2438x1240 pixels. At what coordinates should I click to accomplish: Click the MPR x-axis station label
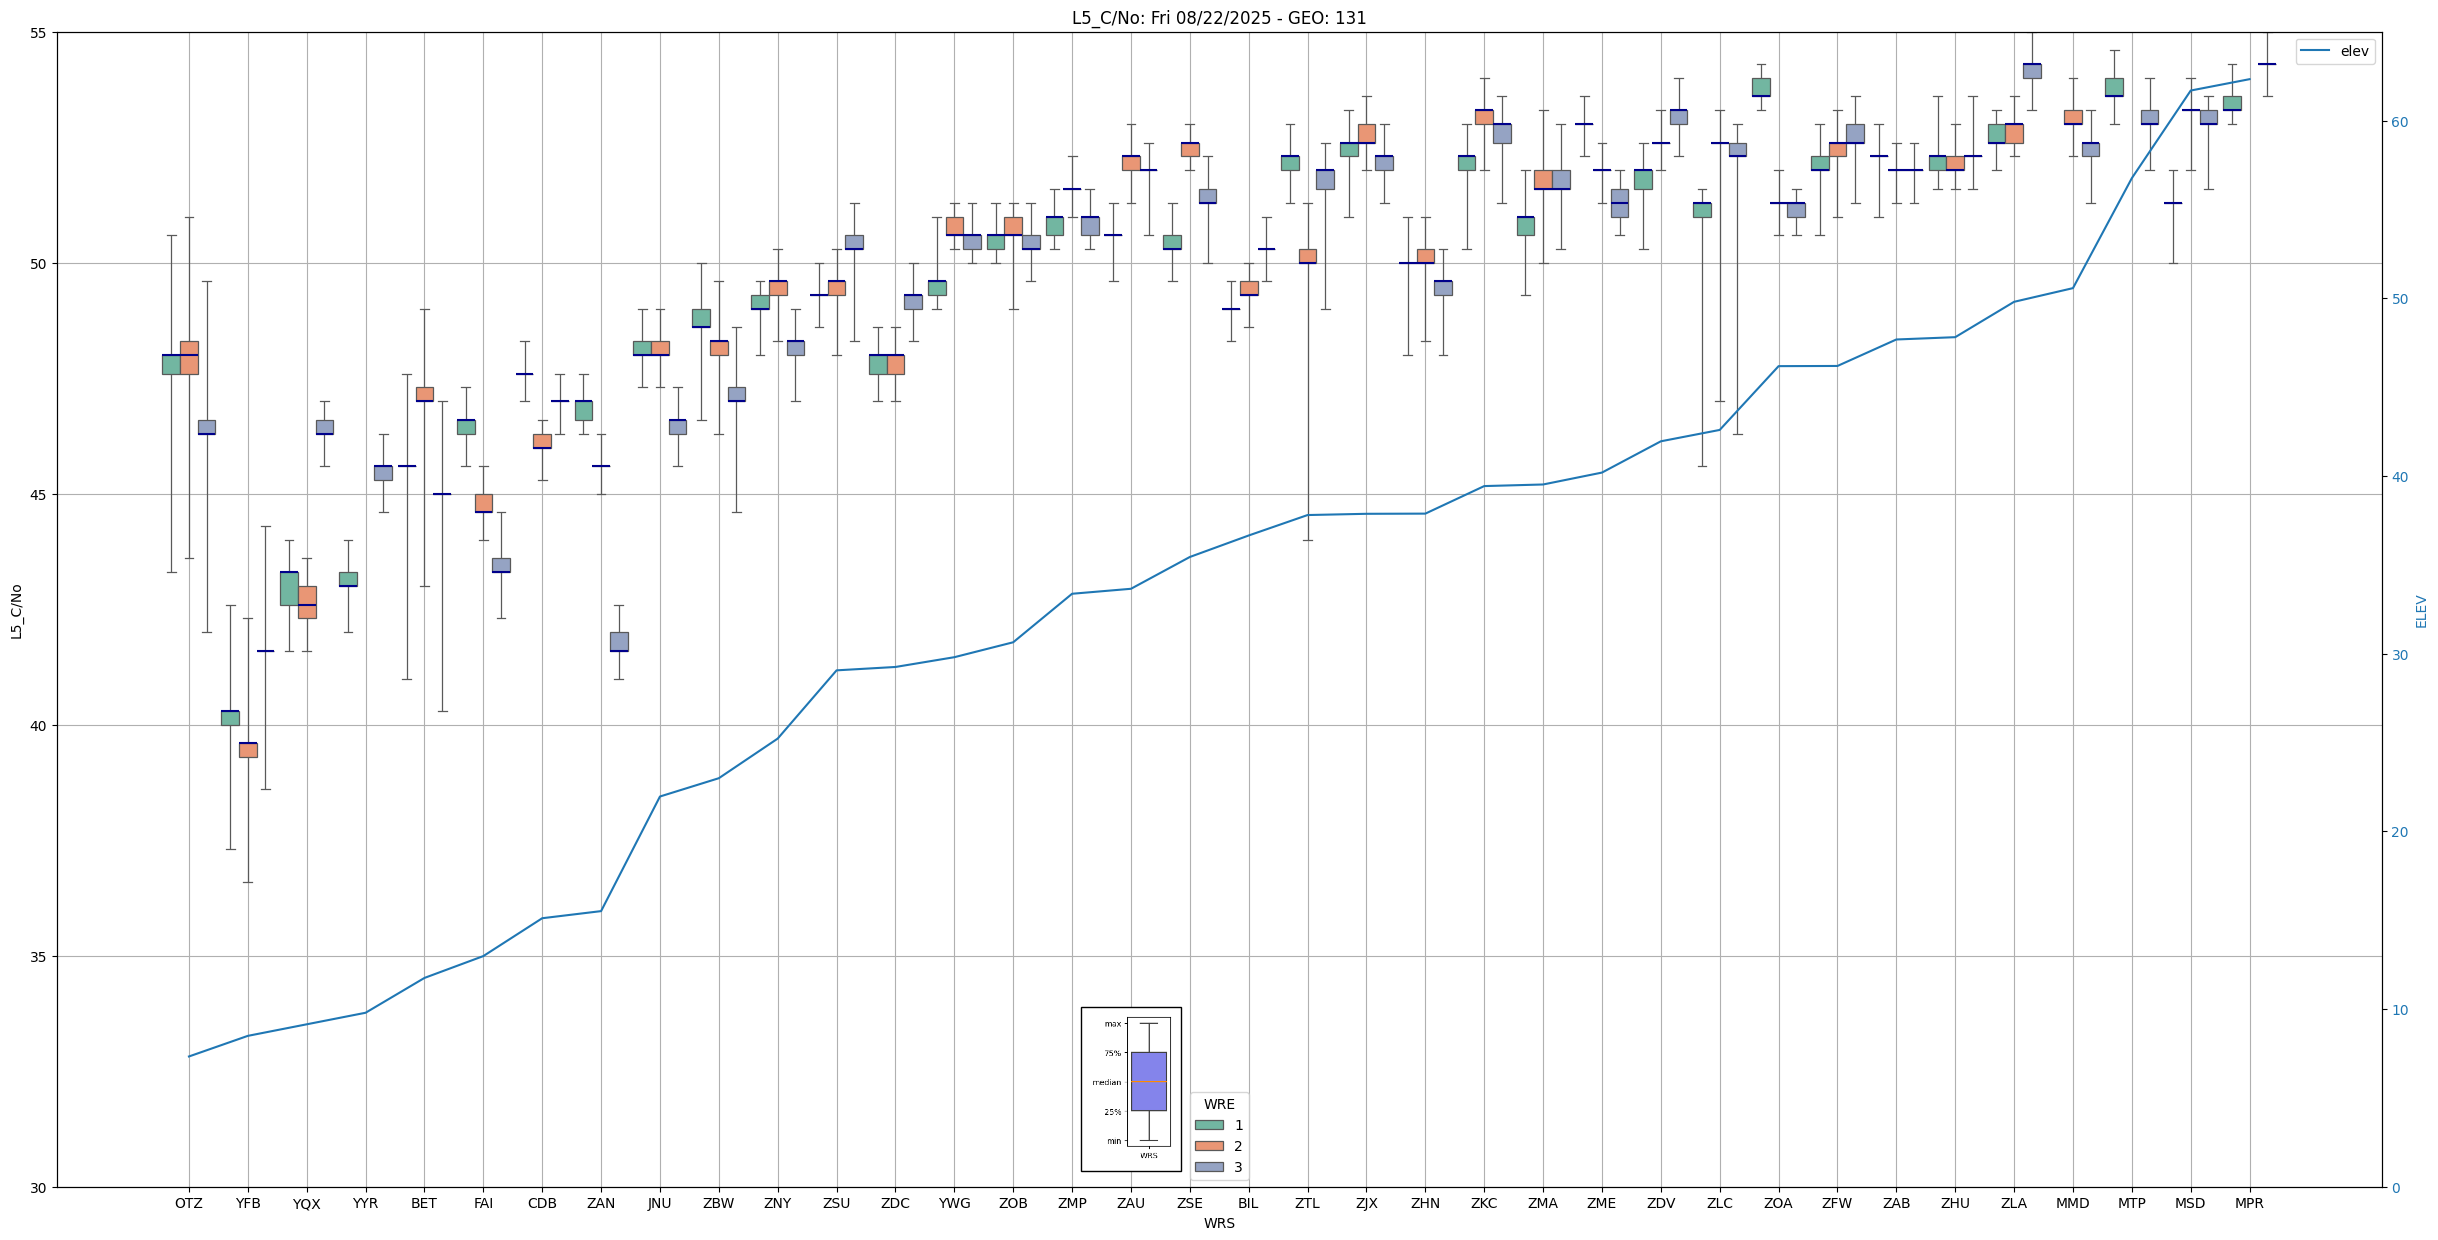point(2249,1203)
